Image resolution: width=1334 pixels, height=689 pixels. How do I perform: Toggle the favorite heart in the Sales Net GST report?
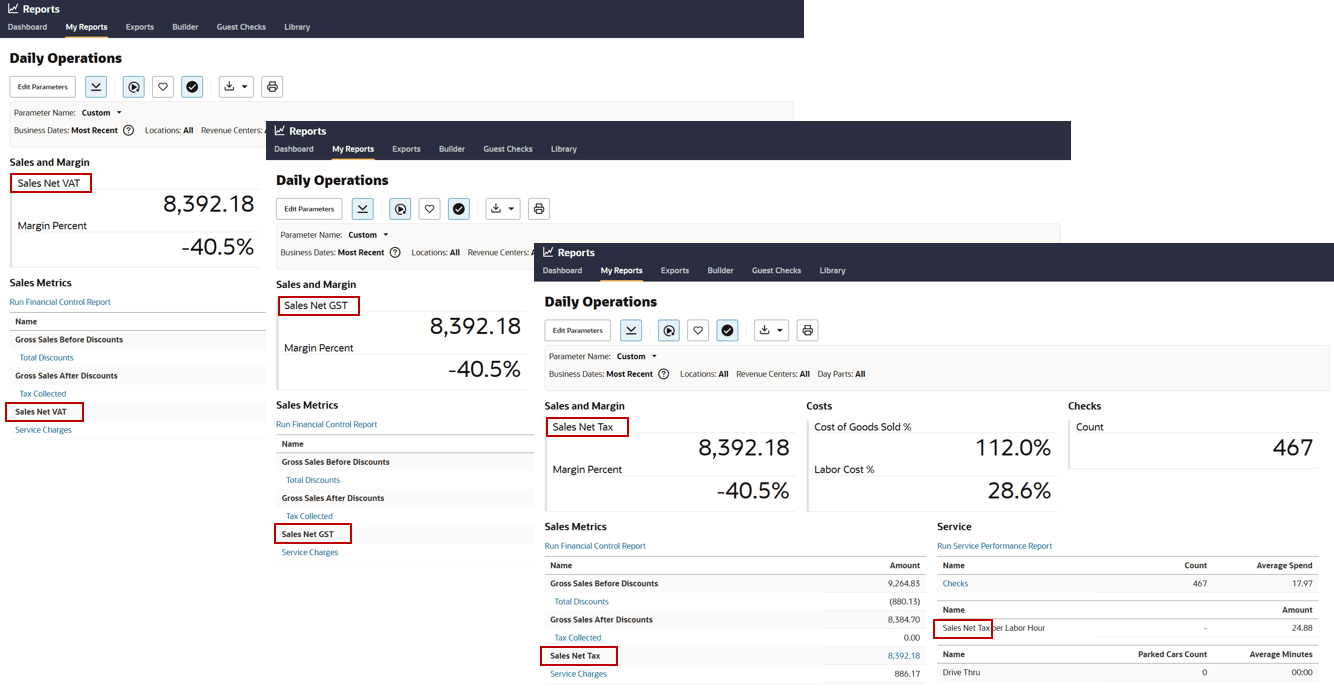coord(430,209)
